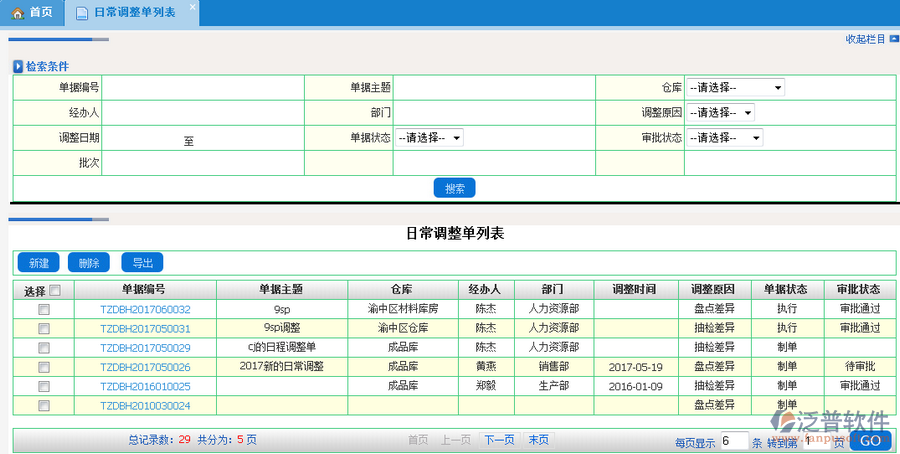Open the 单据状态 dropdown
Image resolution: width=900 pixels, height=454 pixels.
pyautogui.click(x=429, y=138)
